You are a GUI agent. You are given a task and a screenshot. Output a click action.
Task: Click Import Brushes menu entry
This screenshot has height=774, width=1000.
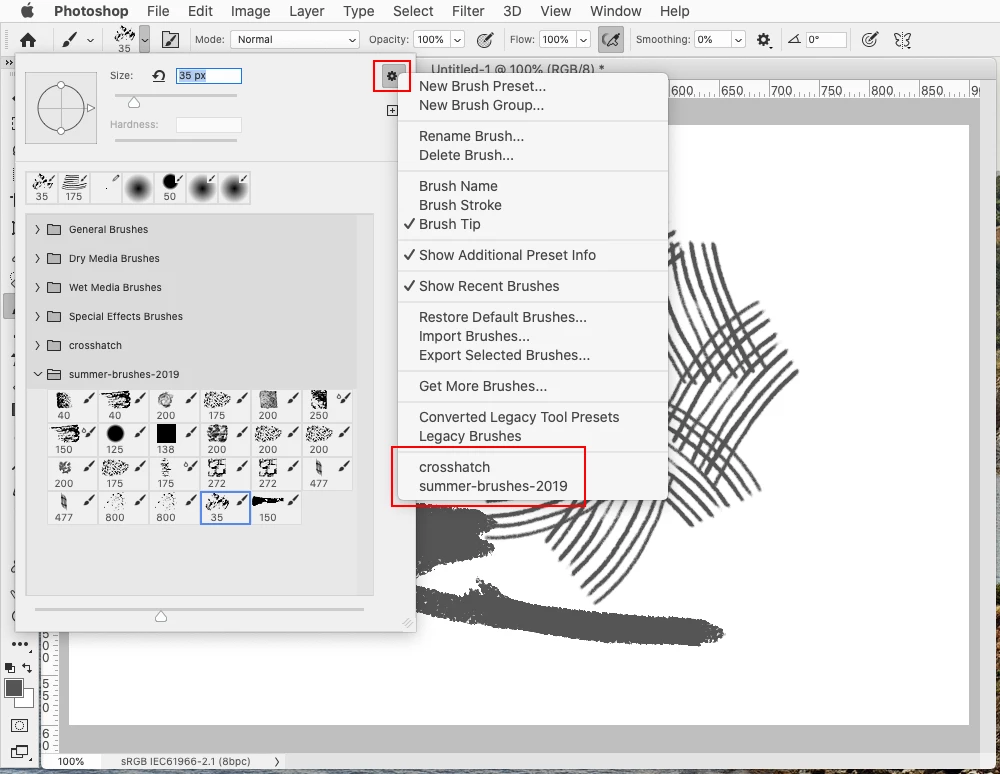[474, 336]
